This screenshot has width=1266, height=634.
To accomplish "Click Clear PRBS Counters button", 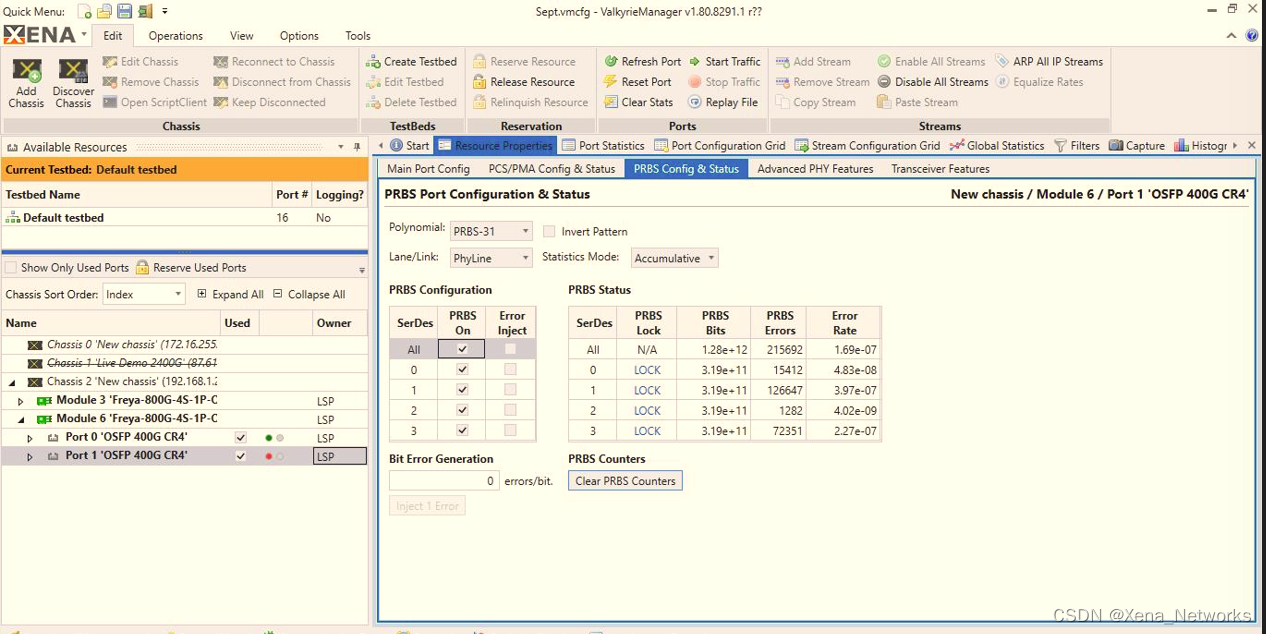I will coord(625,481).
